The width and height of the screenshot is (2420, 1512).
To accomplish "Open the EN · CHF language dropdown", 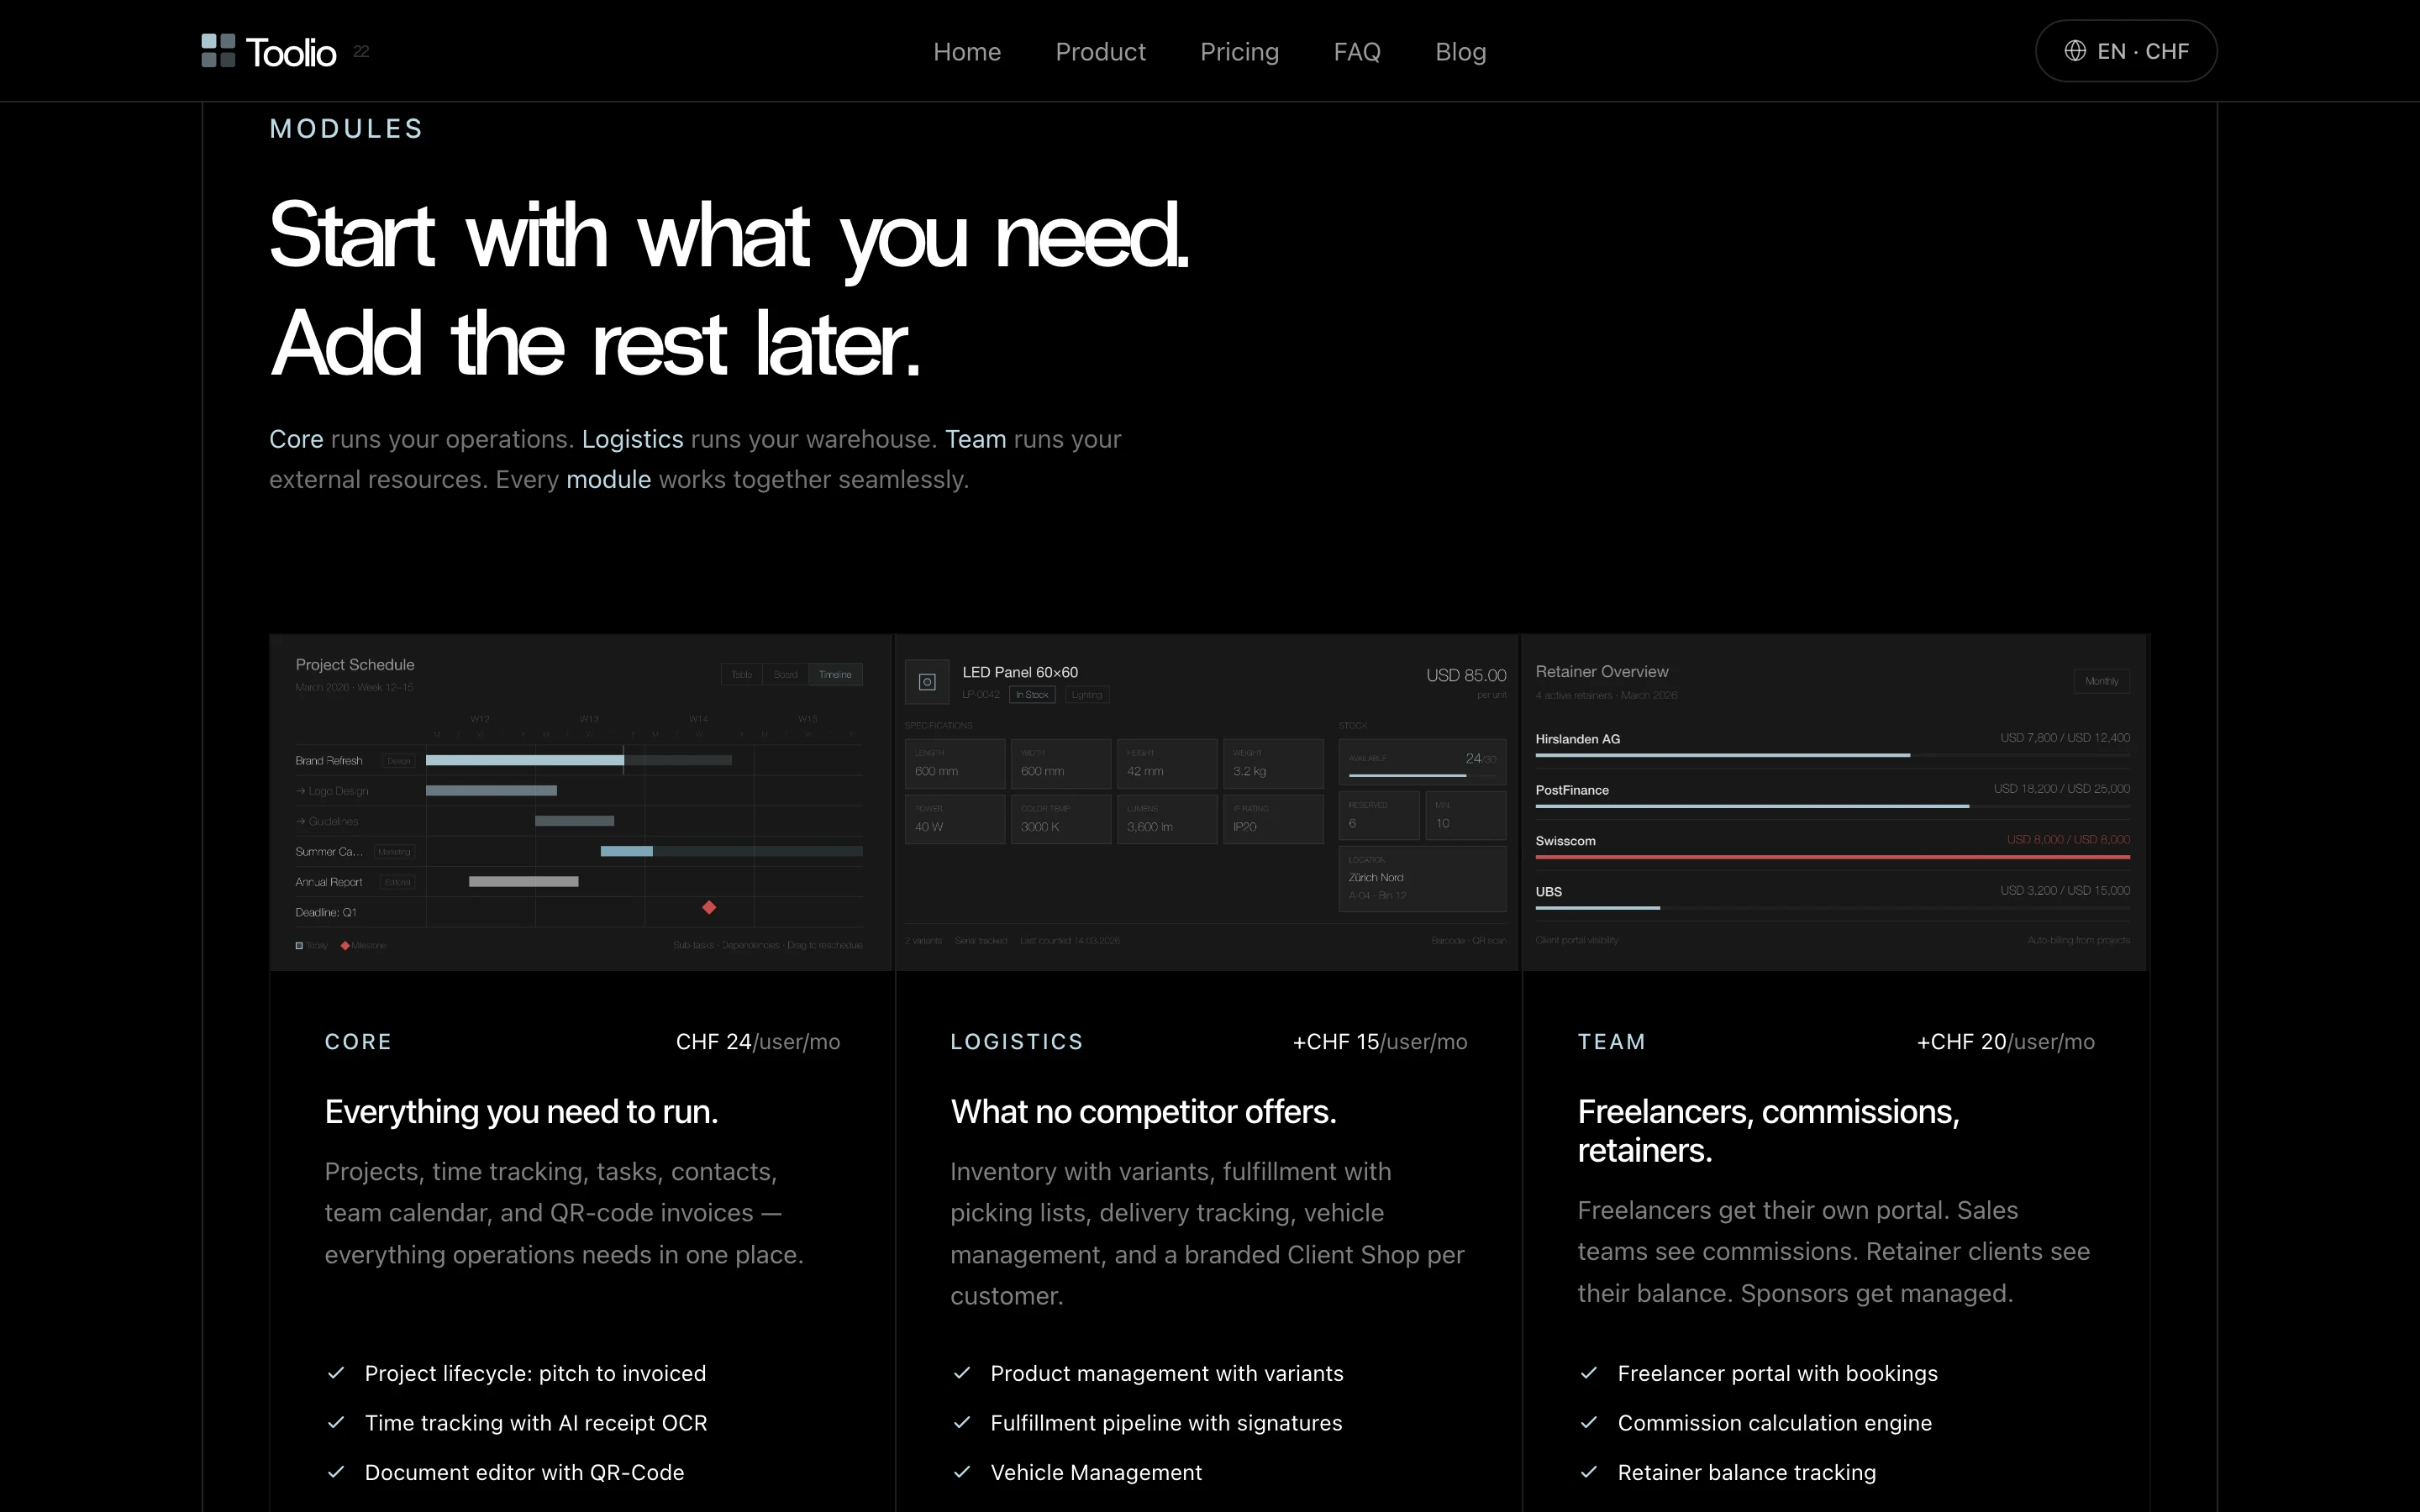I will (2126, 50).
